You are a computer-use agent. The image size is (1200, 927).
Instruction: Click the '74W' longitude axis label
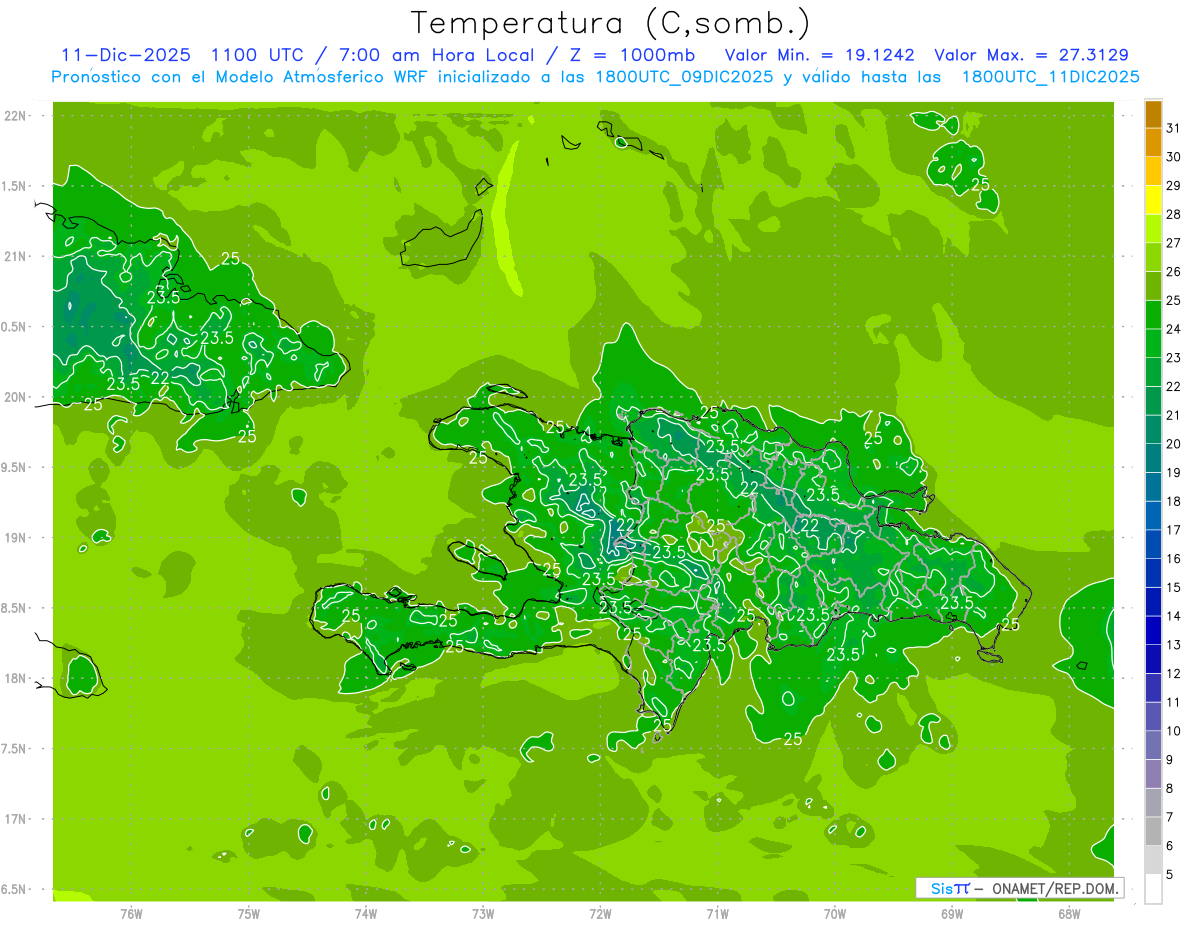[x=366, y=914]
